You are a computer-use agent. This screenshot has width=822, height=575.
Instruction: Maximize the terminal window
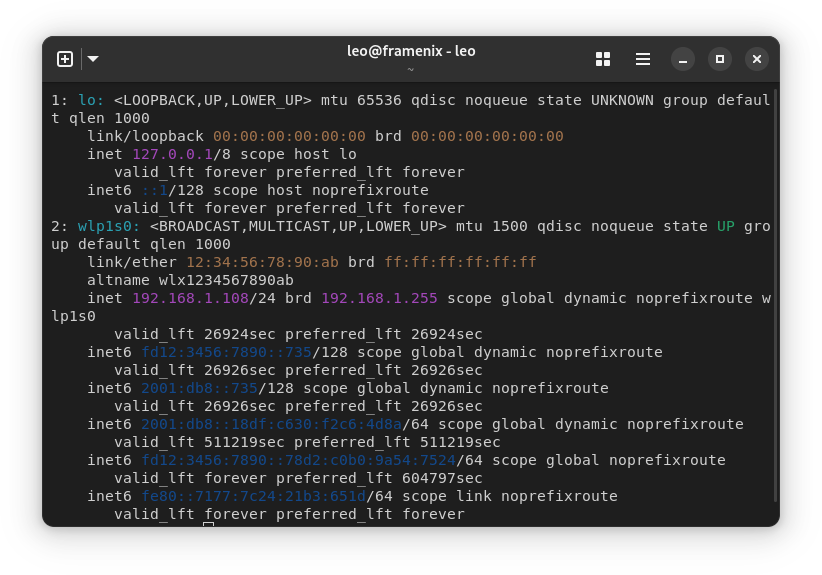coord(720,59)
